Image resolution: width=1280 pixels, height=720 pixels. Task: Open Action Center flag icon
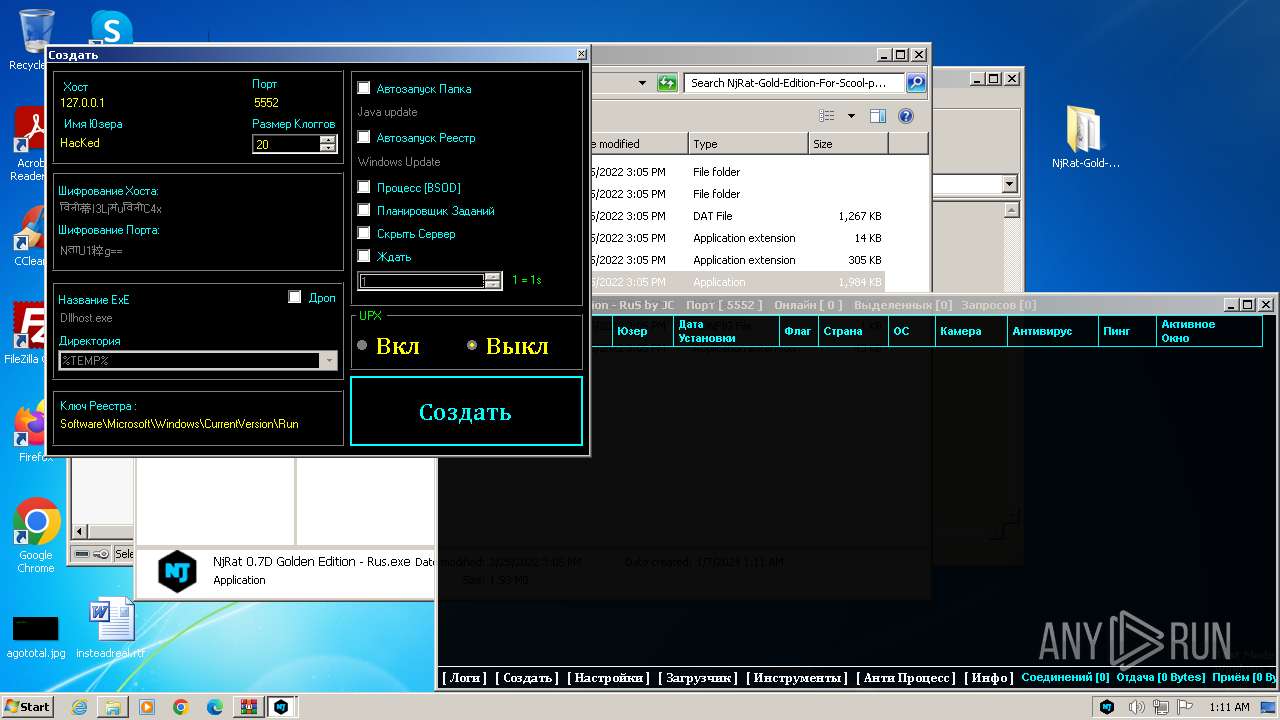click(x=1185, y=707)
